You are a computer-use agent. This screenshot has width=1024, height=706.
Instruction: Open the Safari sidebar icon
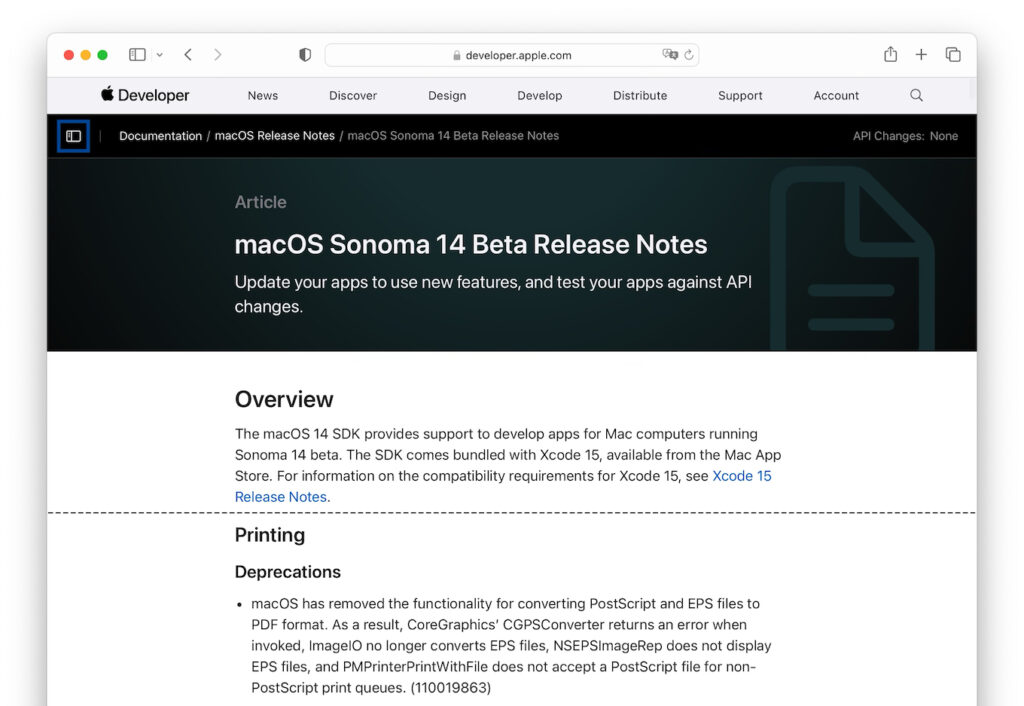pos(136,55)
